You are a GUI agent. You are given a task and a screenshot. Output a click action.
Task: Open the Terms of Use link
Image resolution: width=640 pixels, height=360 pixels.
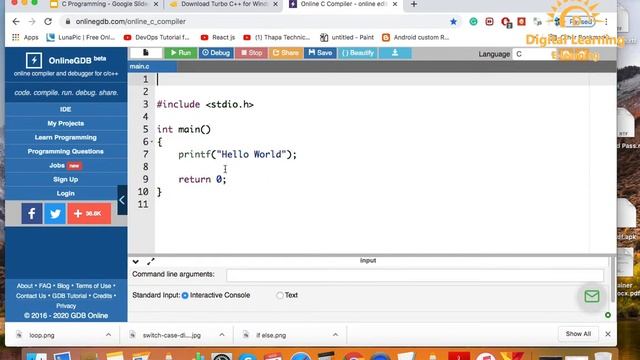tap(93, 286)
